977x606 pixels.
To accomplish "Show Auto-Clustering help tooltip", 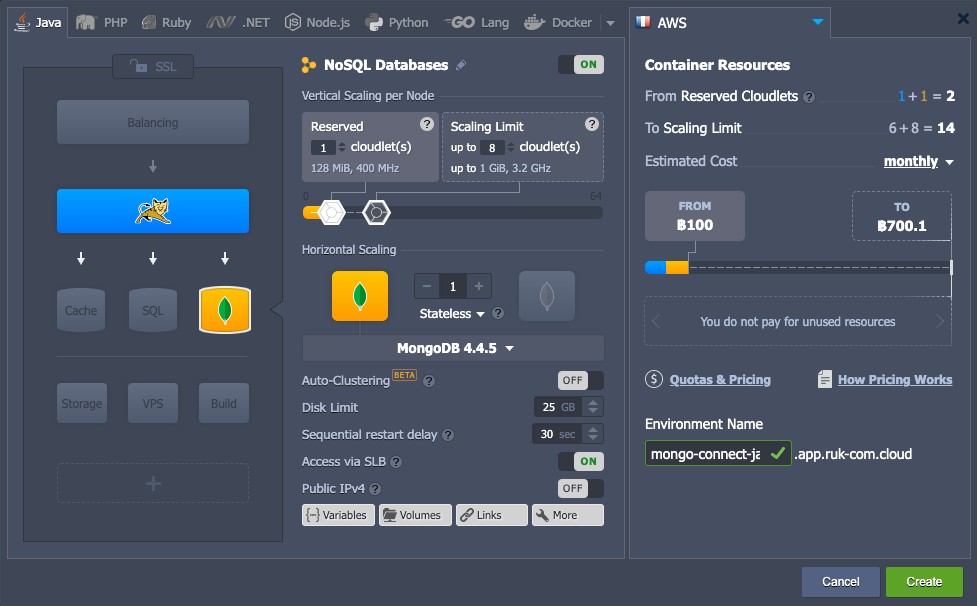I will pyautogui.click(x=429, y=381).
